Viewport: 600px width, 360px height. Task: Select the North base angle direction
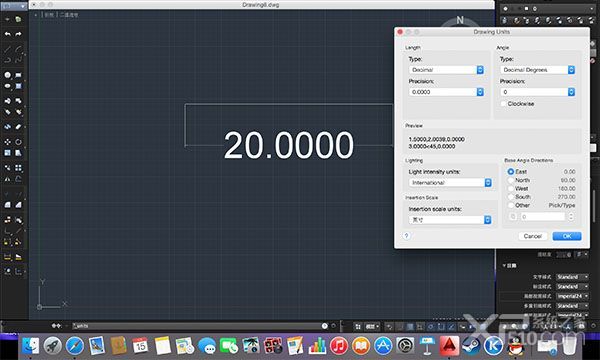pos(510,180)
